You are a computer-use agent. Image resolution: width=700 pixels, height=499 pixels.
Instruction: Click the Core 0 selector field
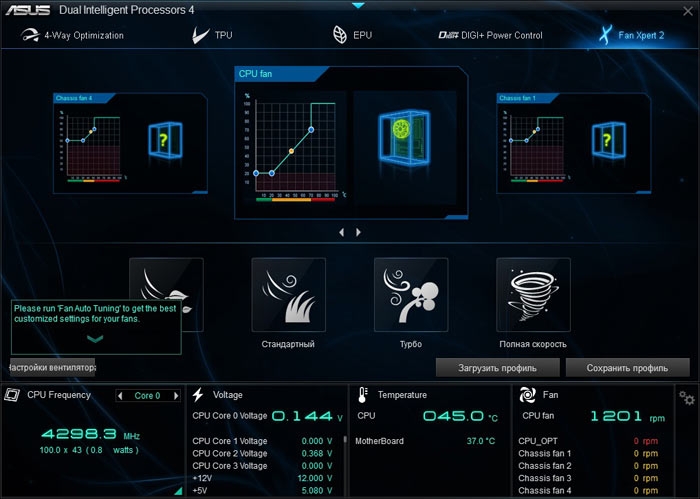[x=148, y=395]
